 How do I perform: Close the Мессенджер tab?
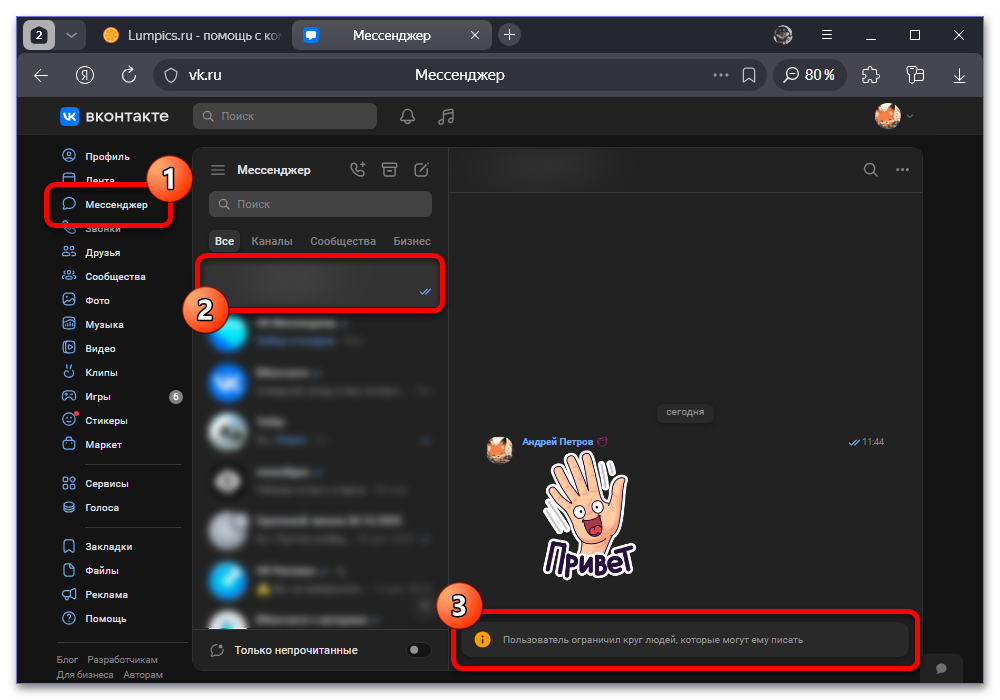[474, 35]
